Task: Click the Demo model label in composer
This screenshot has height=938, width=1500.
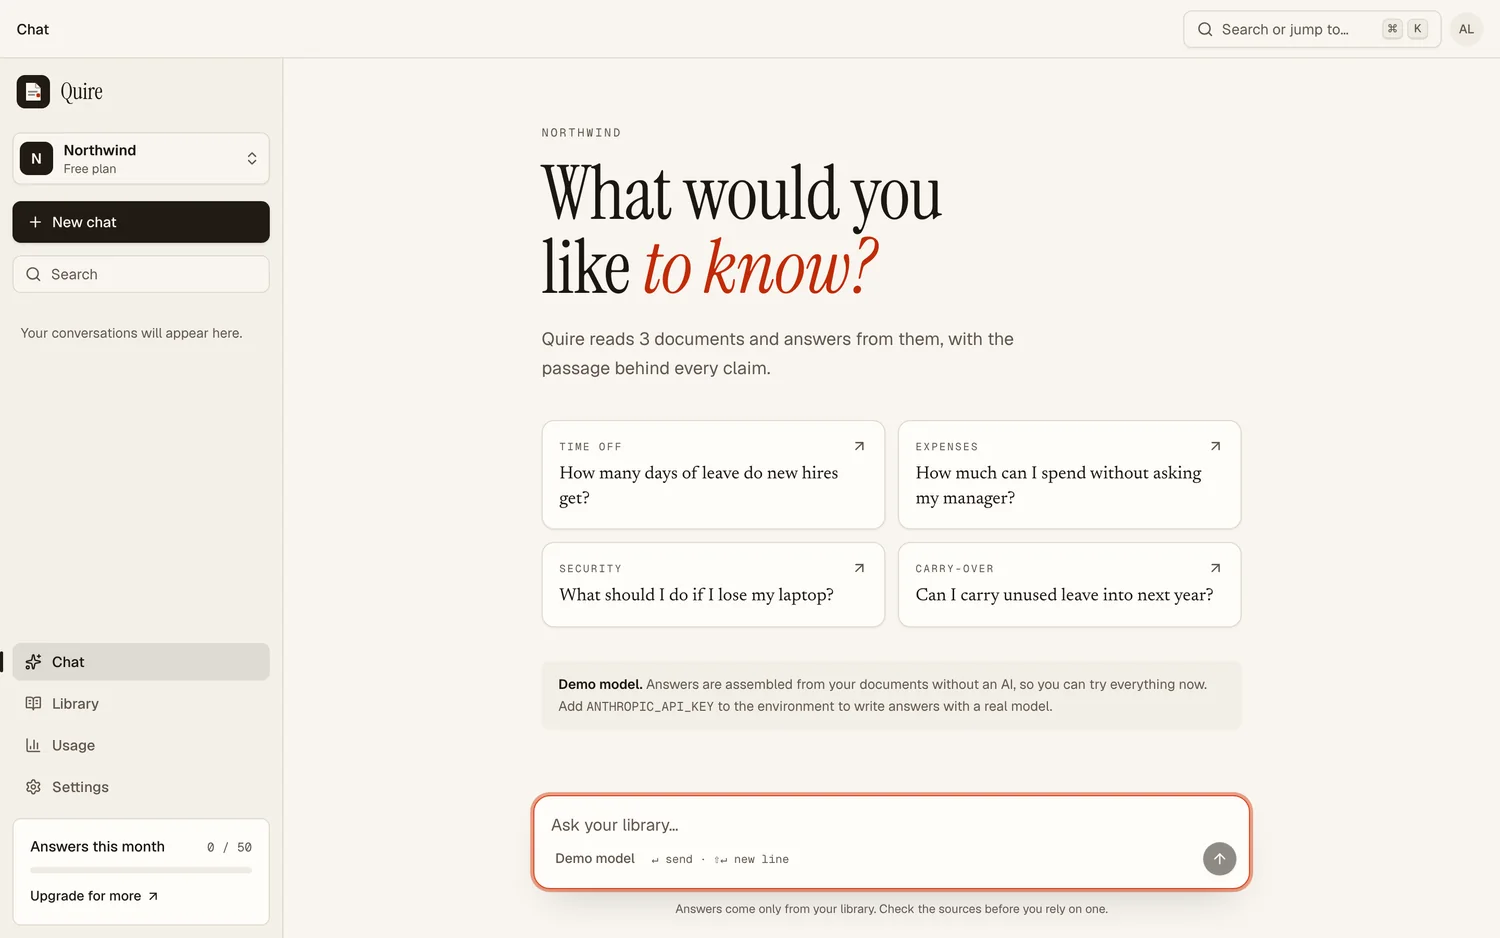Action: 595,859
